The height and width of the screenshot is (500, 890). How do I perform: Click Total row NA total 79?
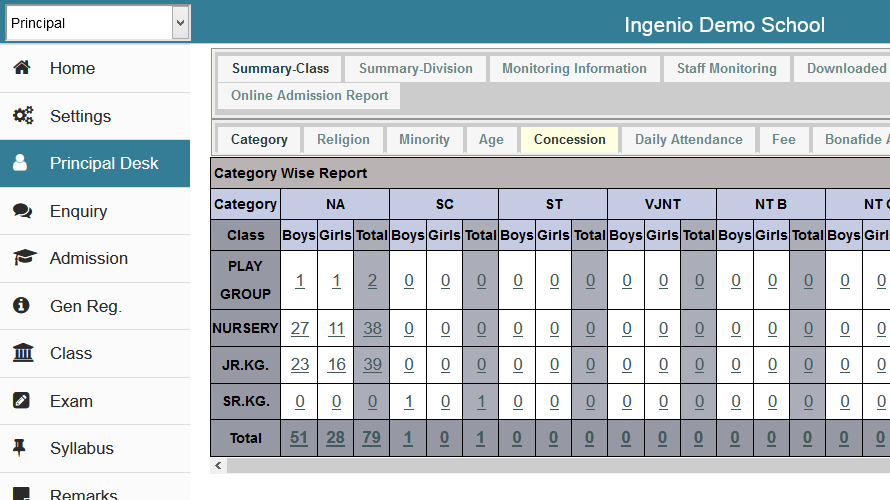(371, 438)
